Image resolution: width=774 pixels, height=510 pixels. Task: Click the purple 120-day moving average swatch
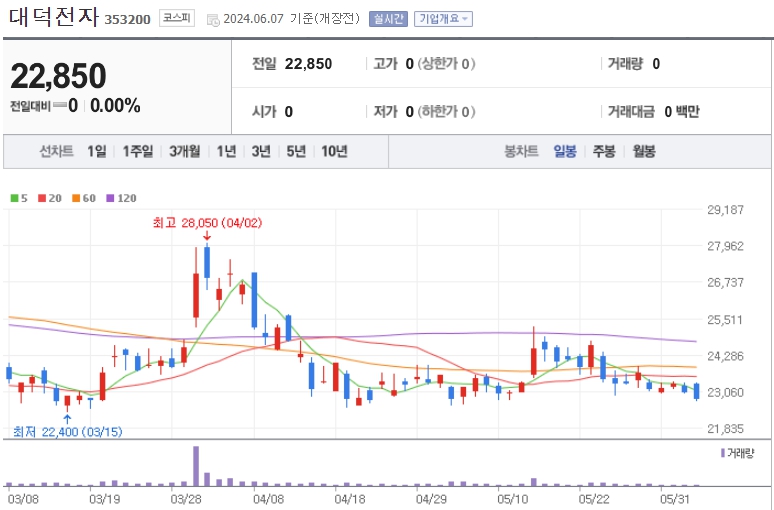pos(110,198)
